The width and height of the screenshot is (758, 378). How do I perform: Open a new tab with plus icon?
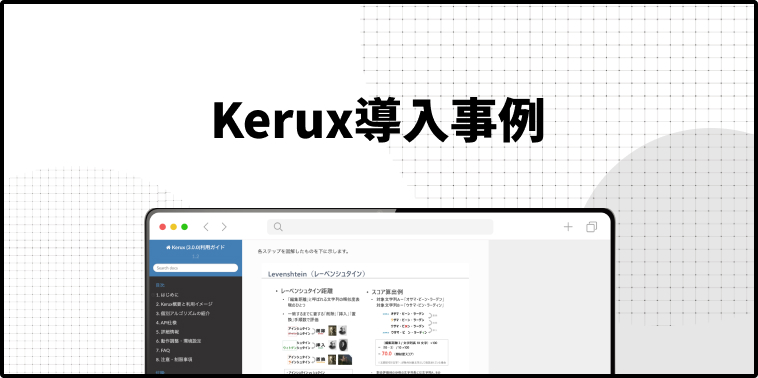[x=568, y=227]
